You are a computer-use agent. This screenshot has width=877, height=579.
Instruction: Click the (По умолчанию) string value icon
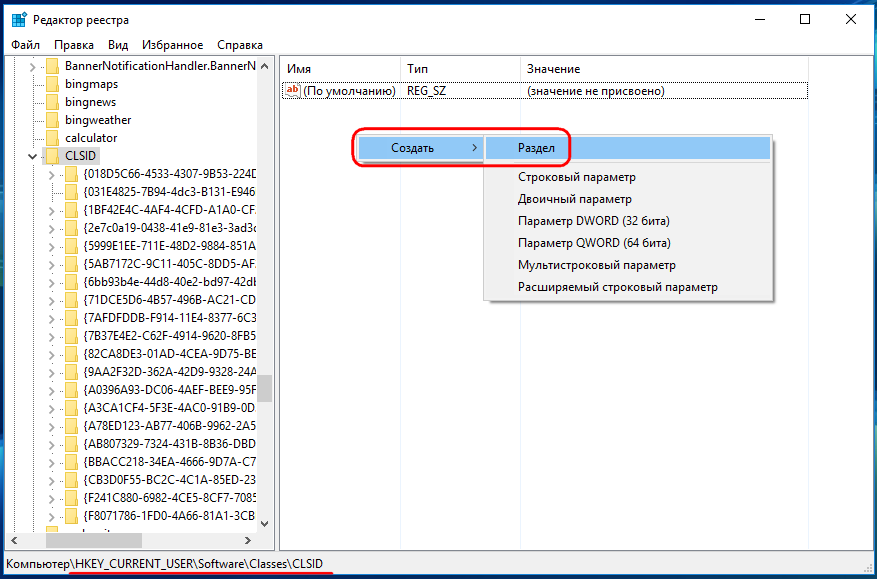293,90
